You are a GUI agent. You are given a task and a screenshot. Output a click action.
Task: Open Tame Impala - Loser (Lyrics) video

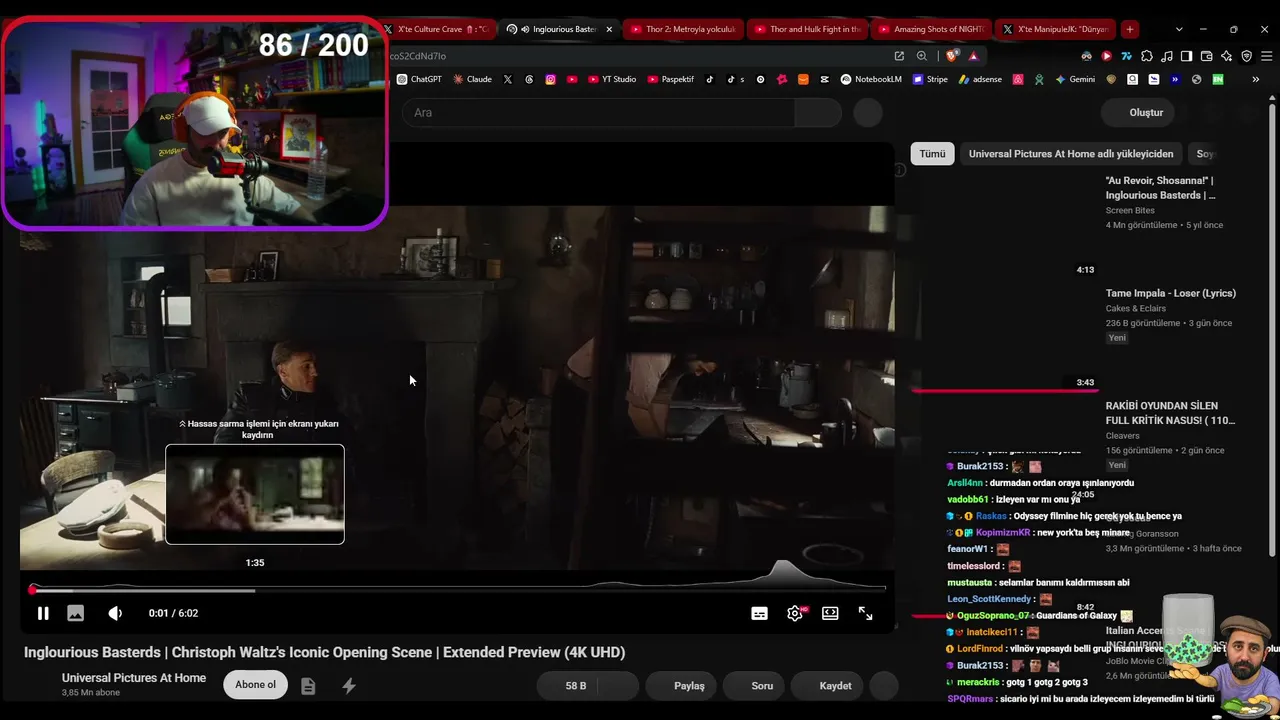pyautogui.click(x=1171, y=293)
